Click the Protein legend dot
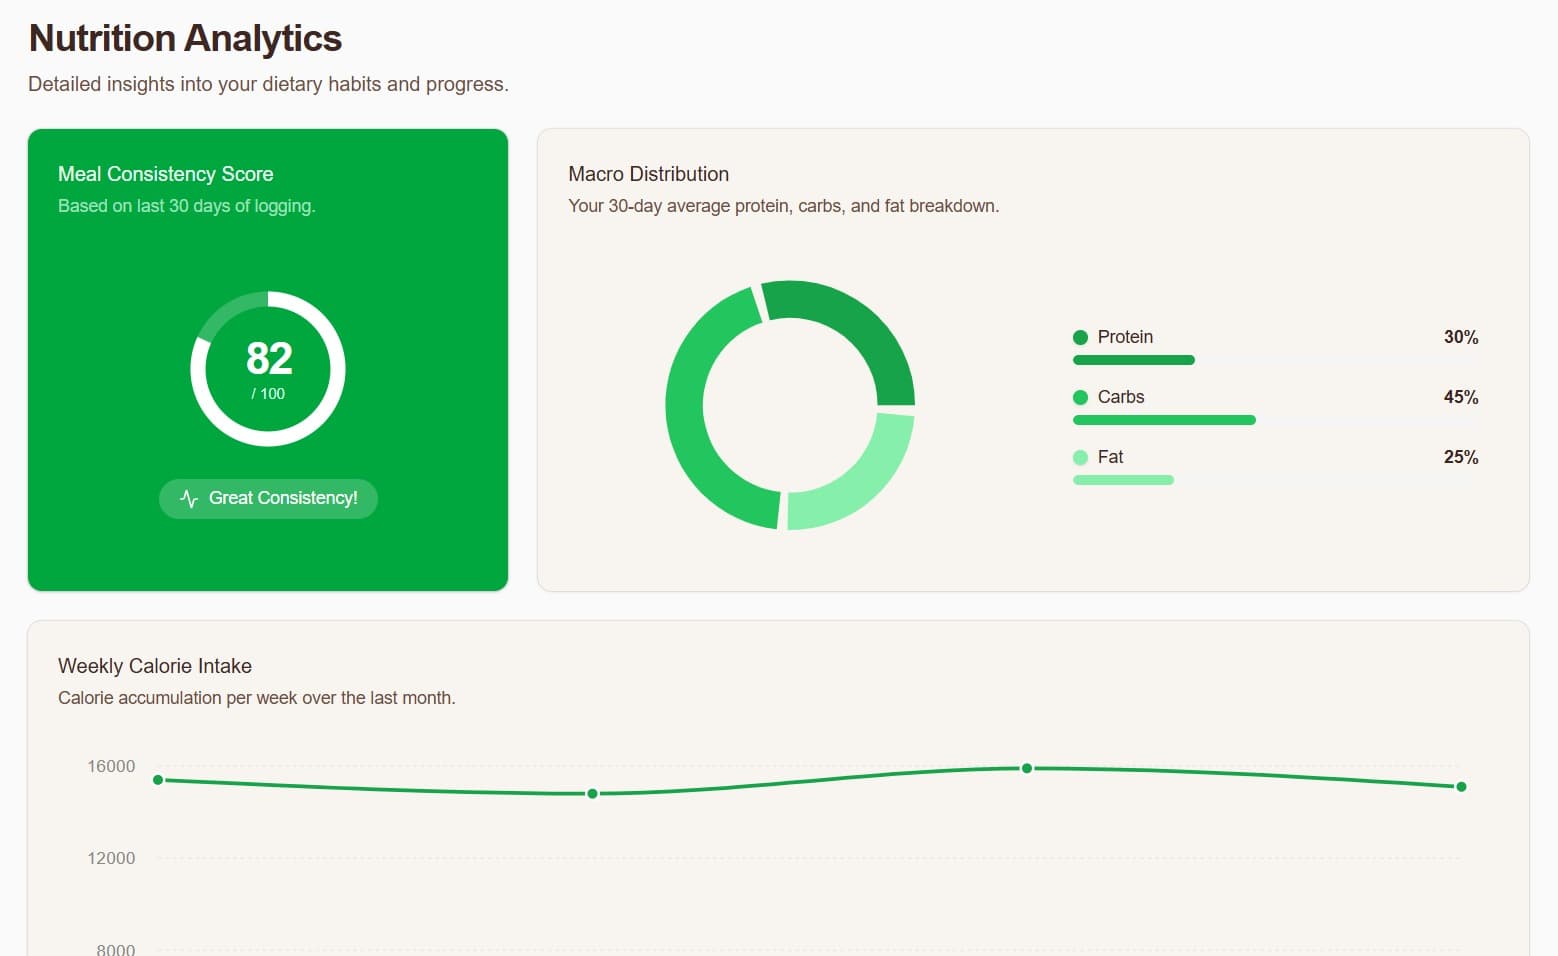The image size is (1558, 956). coord(1080,337)
